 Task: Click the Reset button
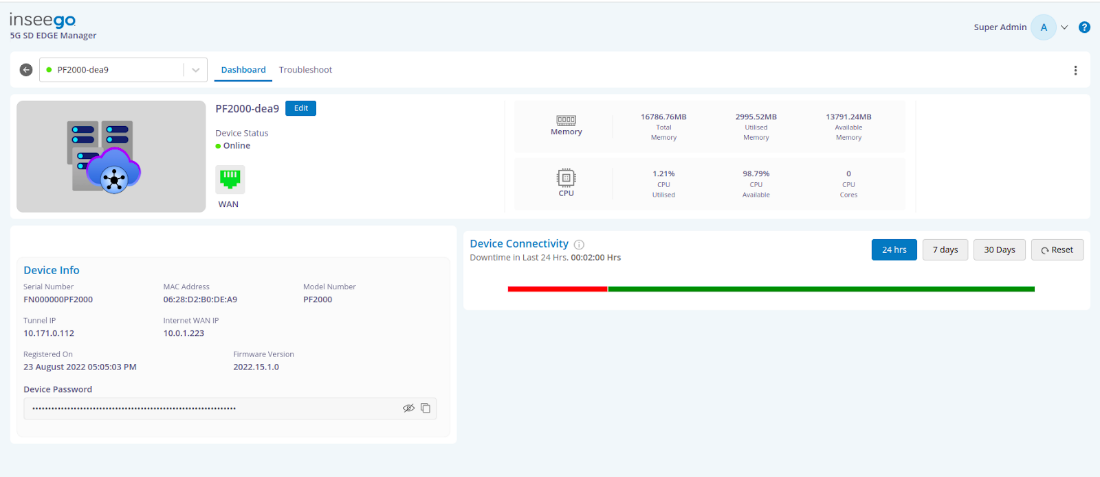[1057, 250]
